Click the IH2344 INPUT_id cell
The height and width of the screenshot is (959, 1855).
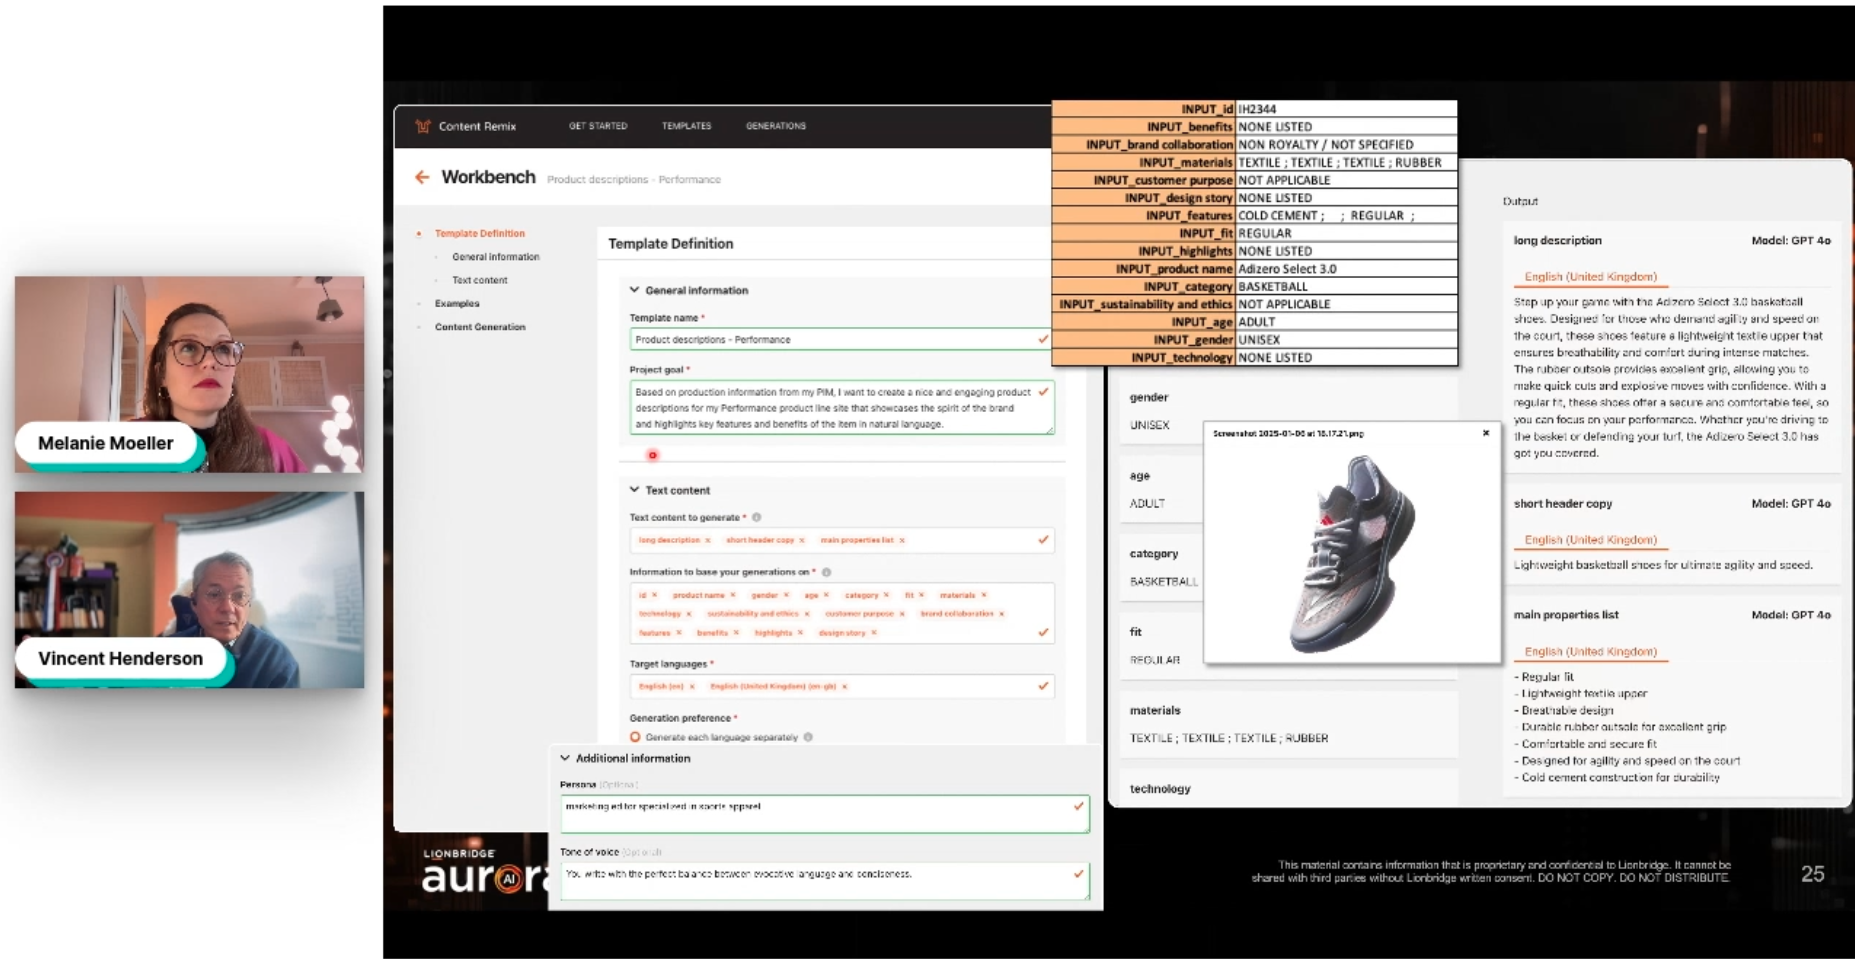(x=1346, y=109)
